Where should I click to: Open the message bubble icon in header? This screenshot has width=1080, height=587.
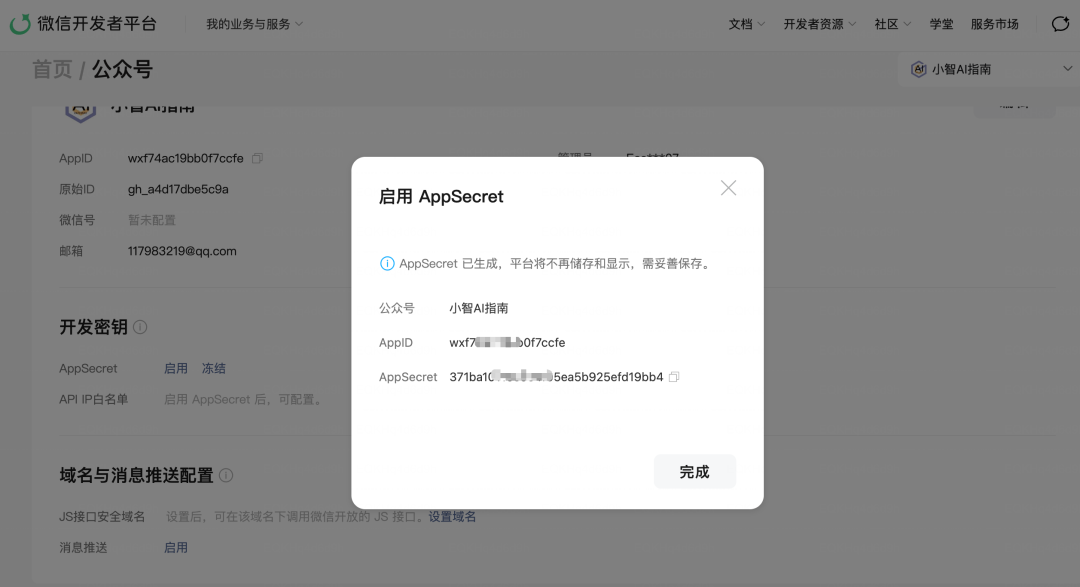1060,24
